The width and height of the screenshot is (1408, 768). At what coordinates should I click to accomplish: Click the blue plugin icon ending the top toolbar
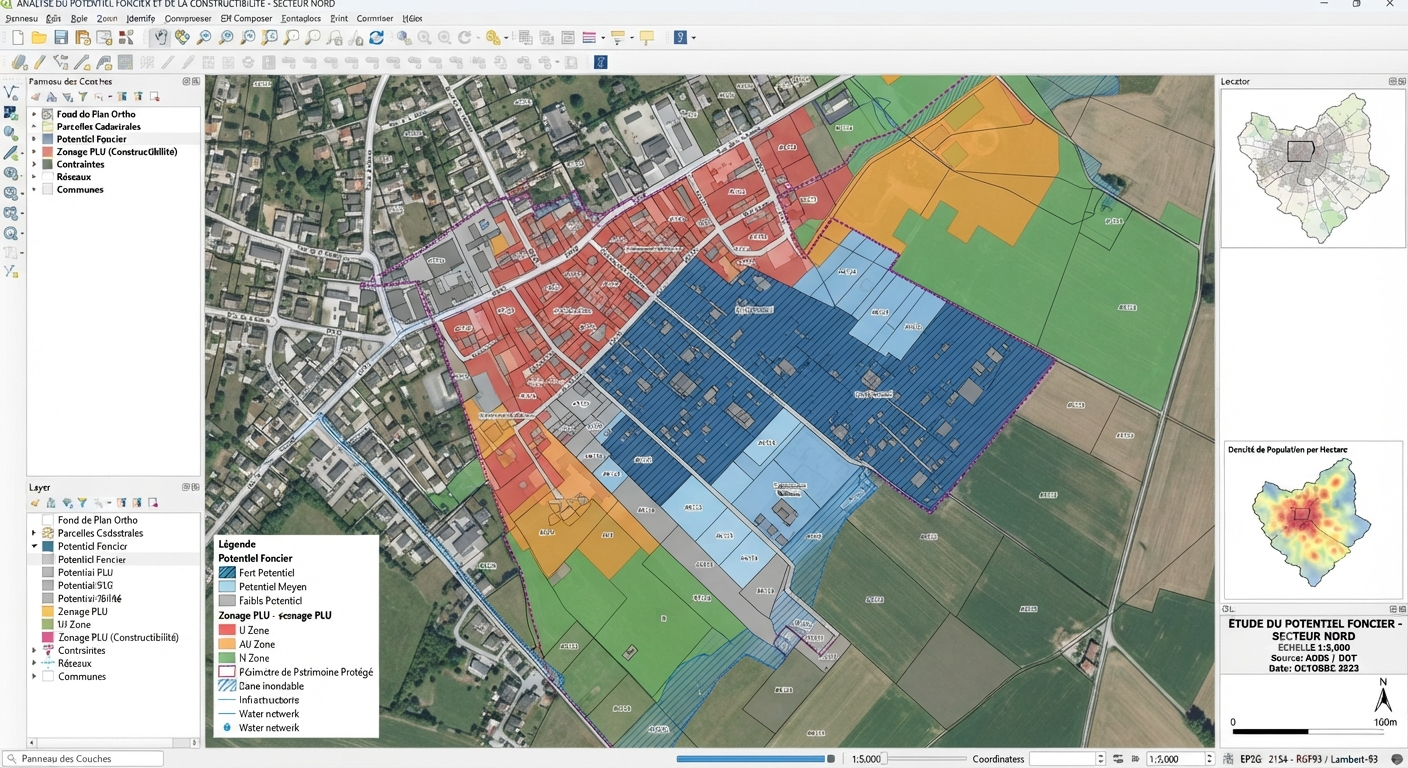coord(680,38)
